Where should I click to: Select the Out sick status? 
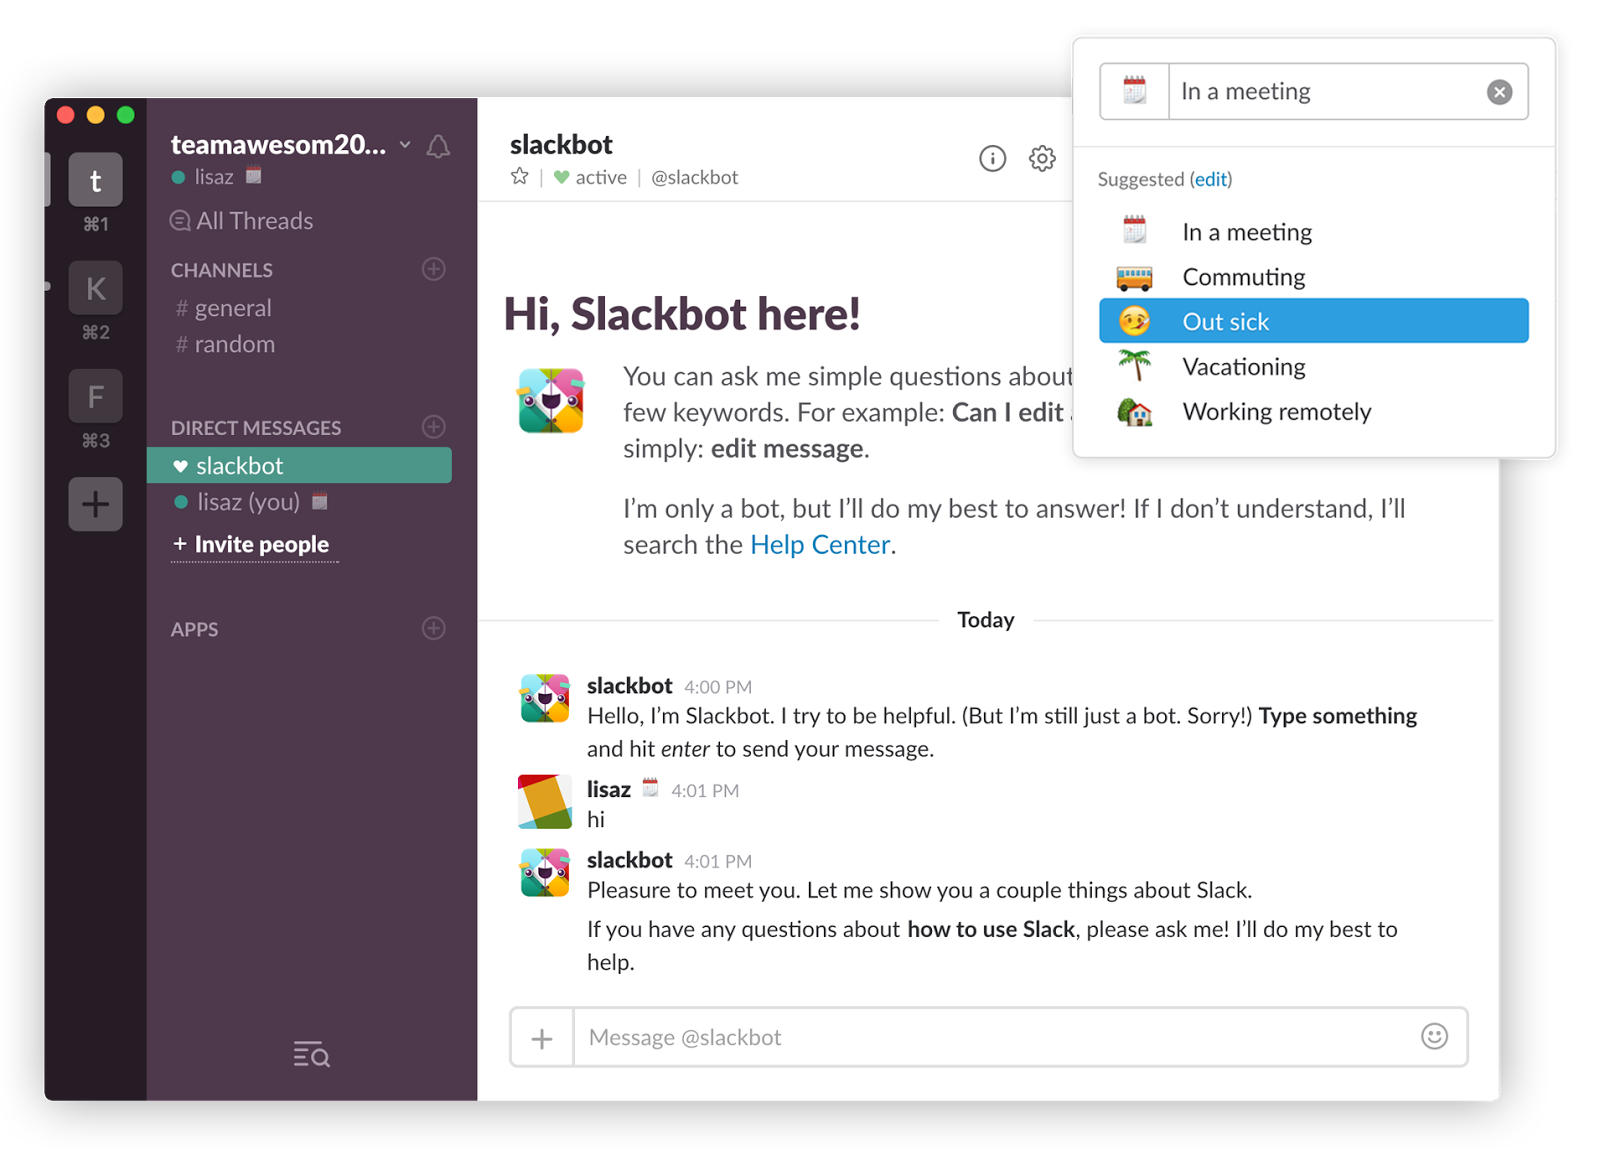tap(1314, 321)
